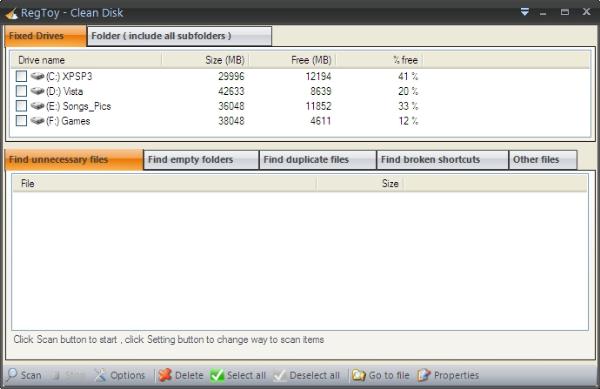Image resolution: width=600 pixels, height=389 pixels.
Task: Open the Find empty folders tab
Action: (201, 160)
